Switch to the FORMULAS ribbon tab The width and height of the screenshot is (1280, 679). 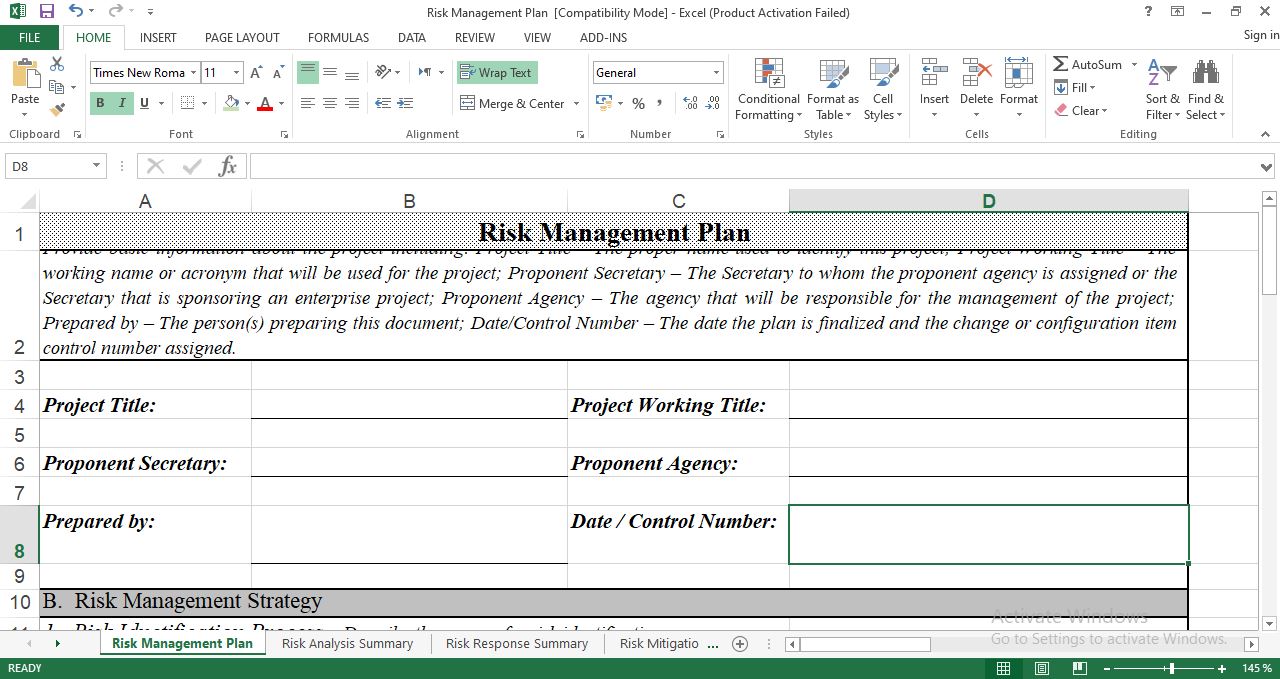tap(338, 37)
